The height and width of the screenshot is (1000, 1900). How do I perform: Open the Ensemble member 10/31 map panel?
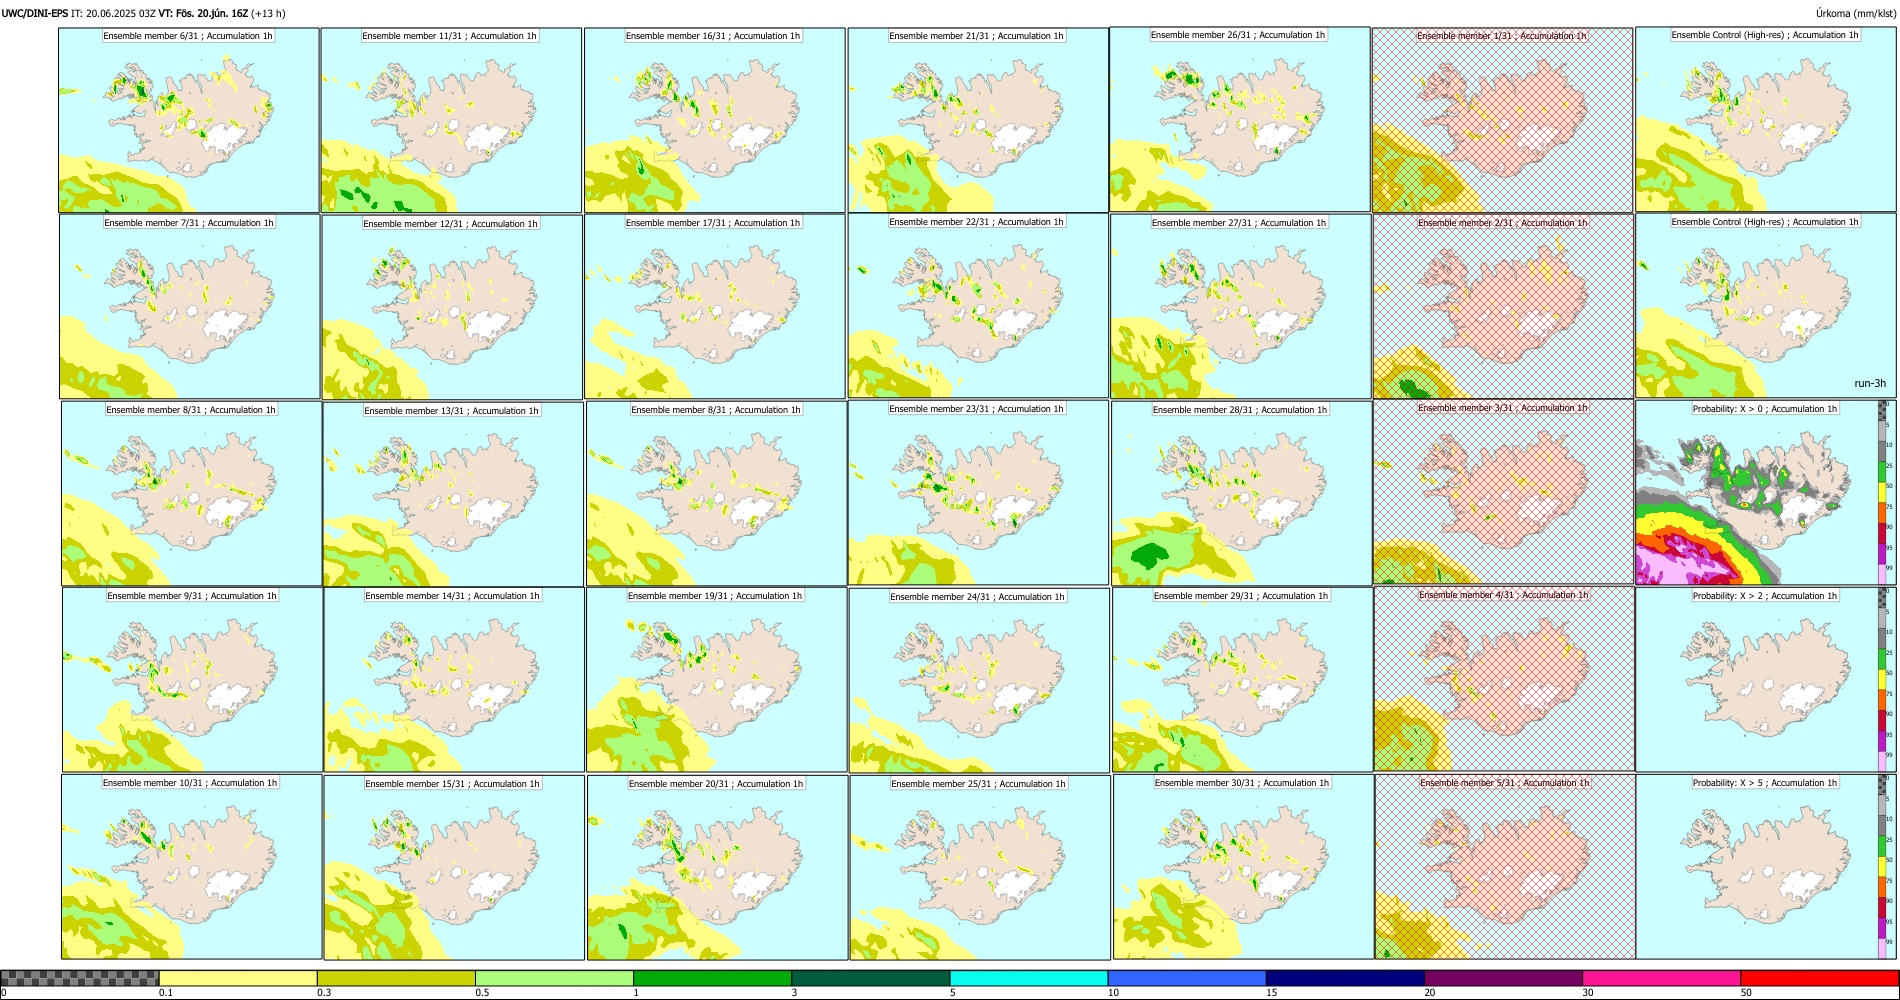pyautogui.click(x=192, y=867)
